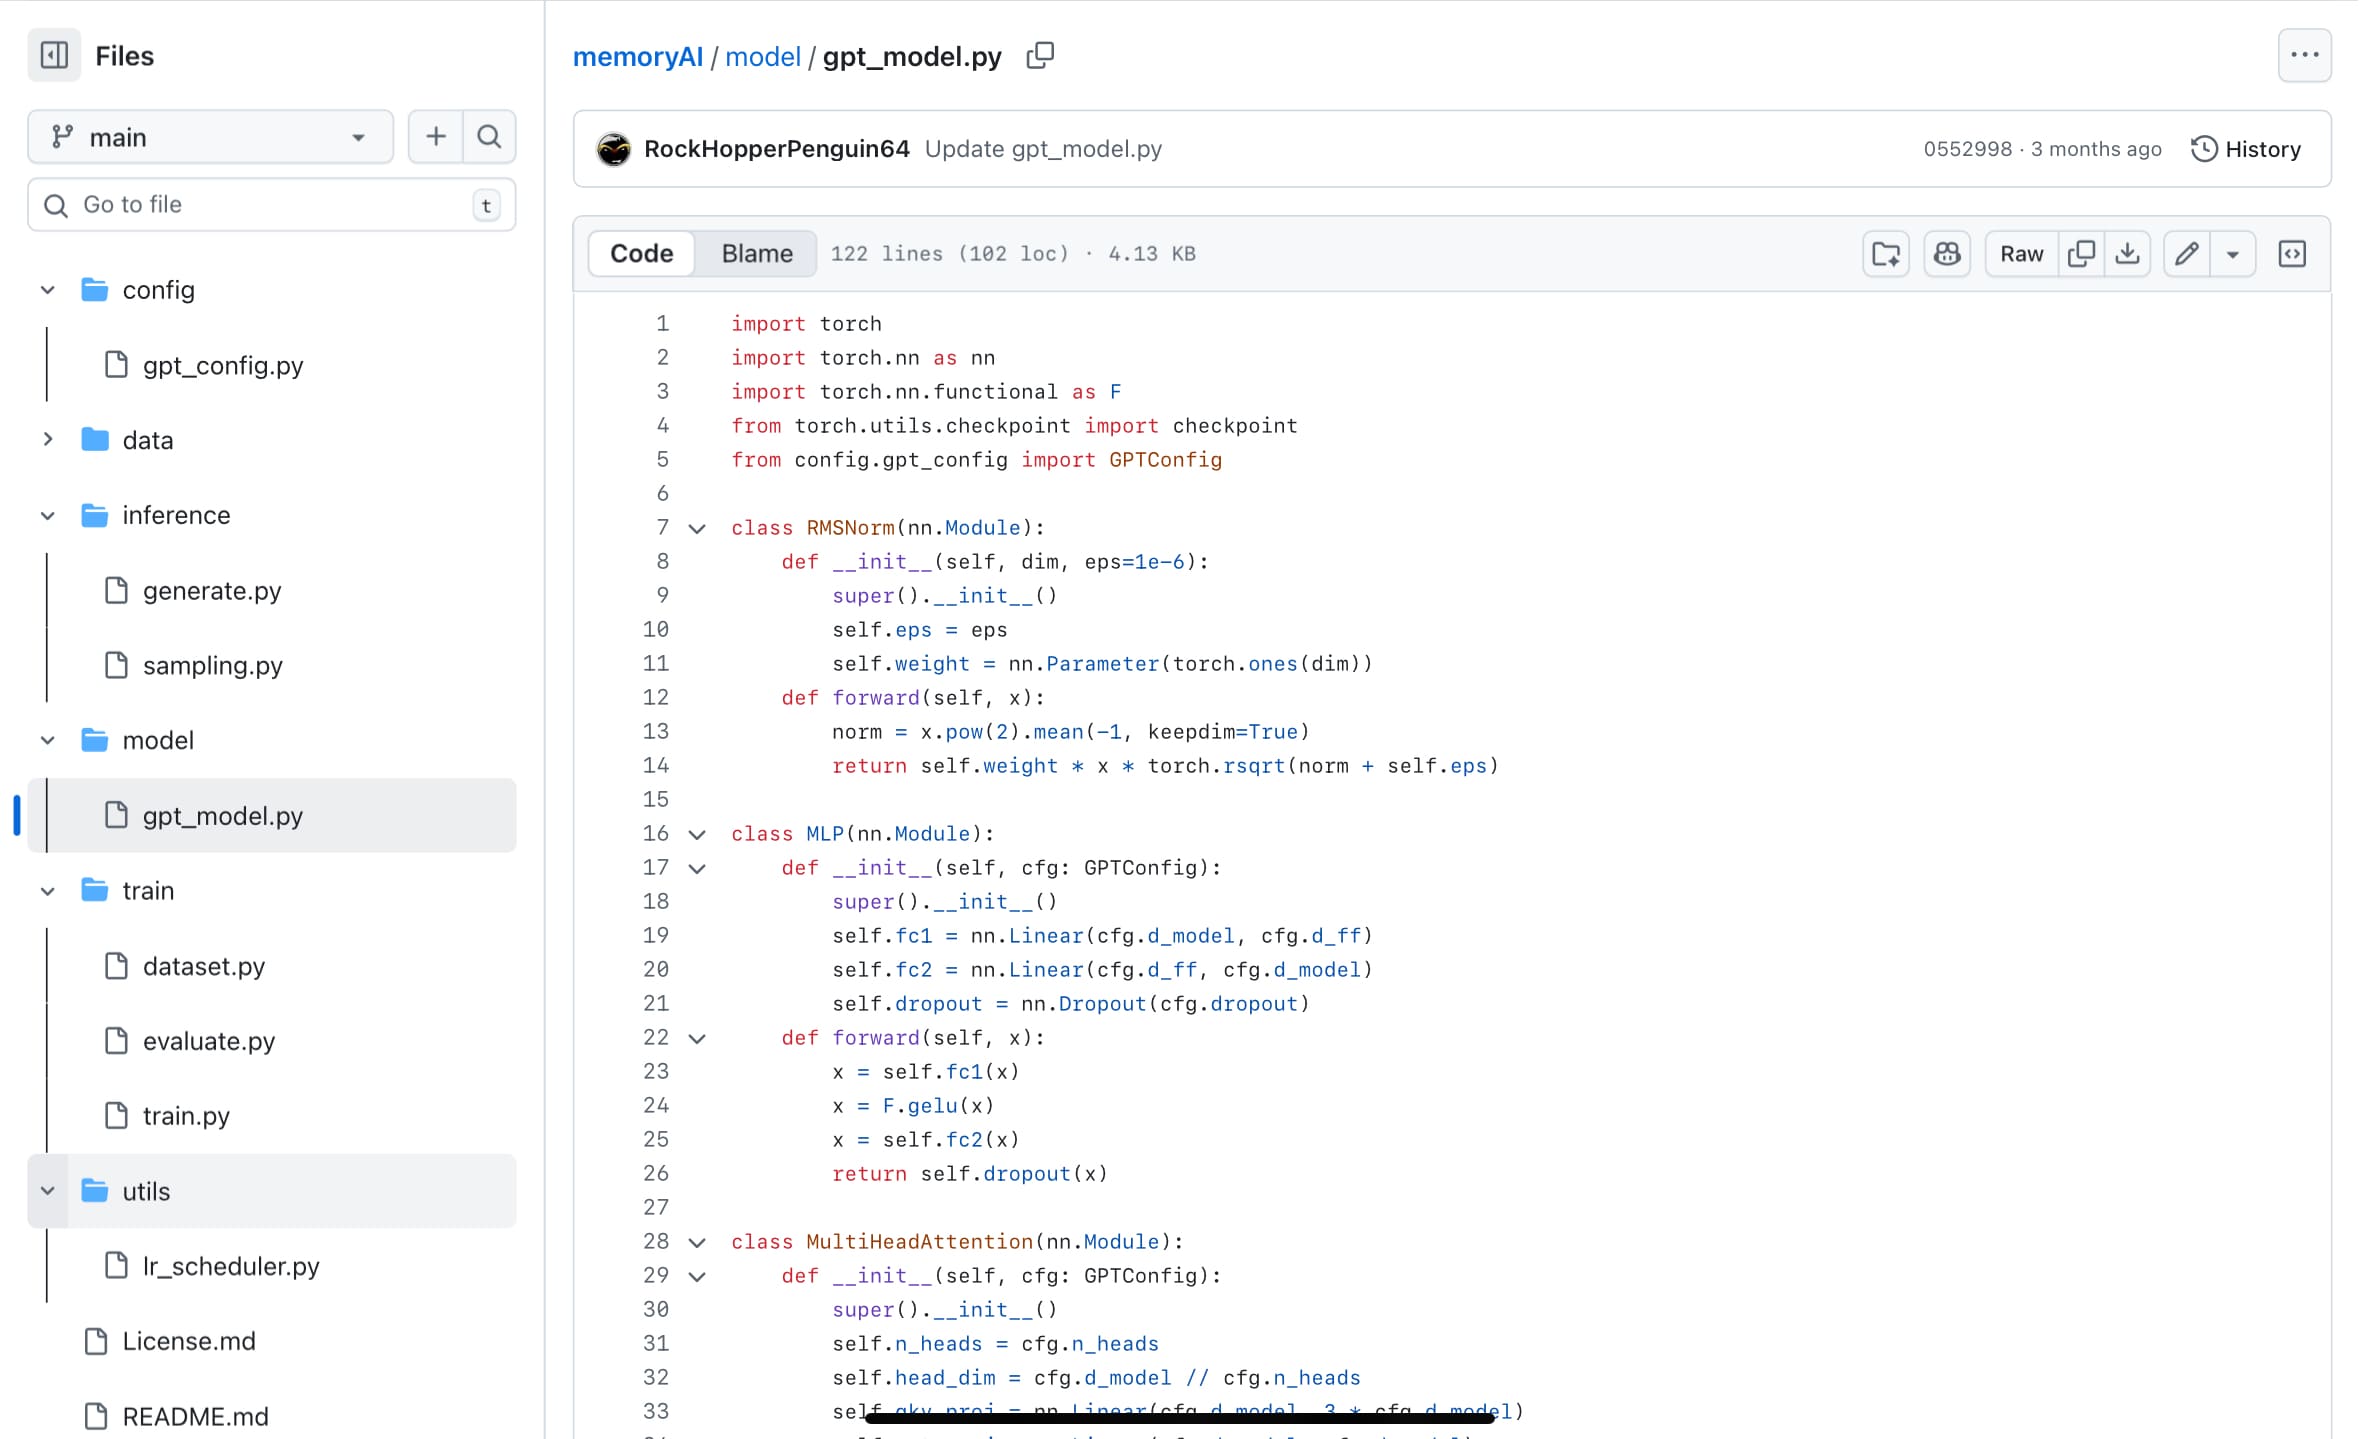This screenshot has width=2360, height=1439.
Task: Edit this file with pencil icon
Action: [2187, 253]
